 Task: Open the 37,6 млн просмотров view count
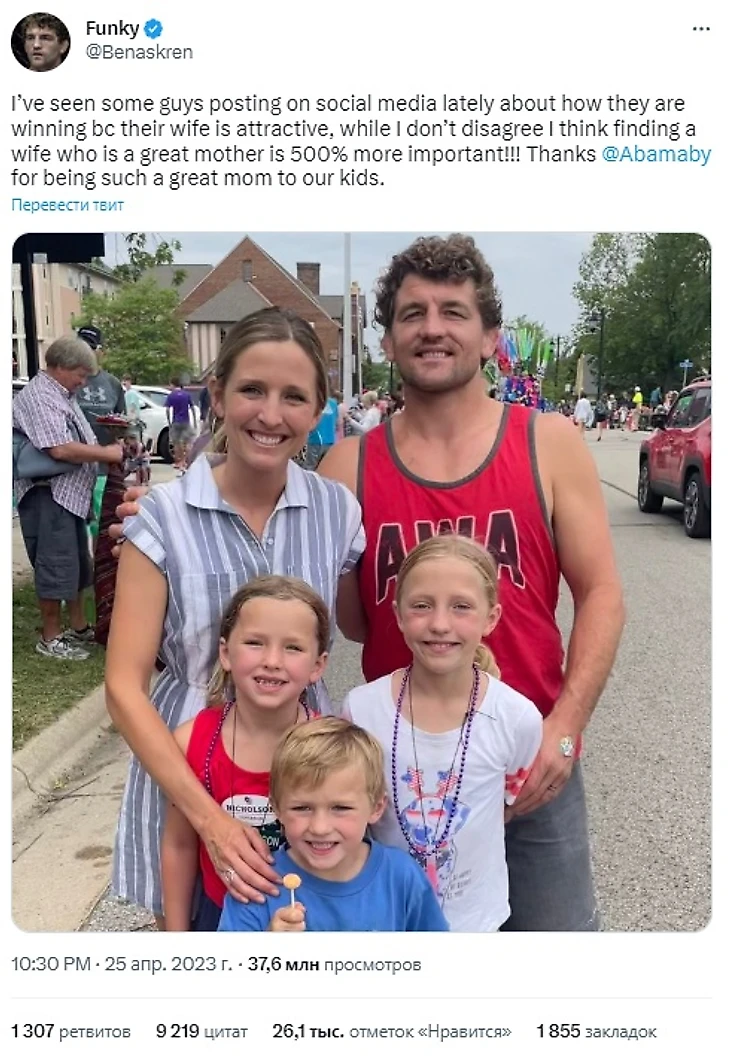[334, 964]
